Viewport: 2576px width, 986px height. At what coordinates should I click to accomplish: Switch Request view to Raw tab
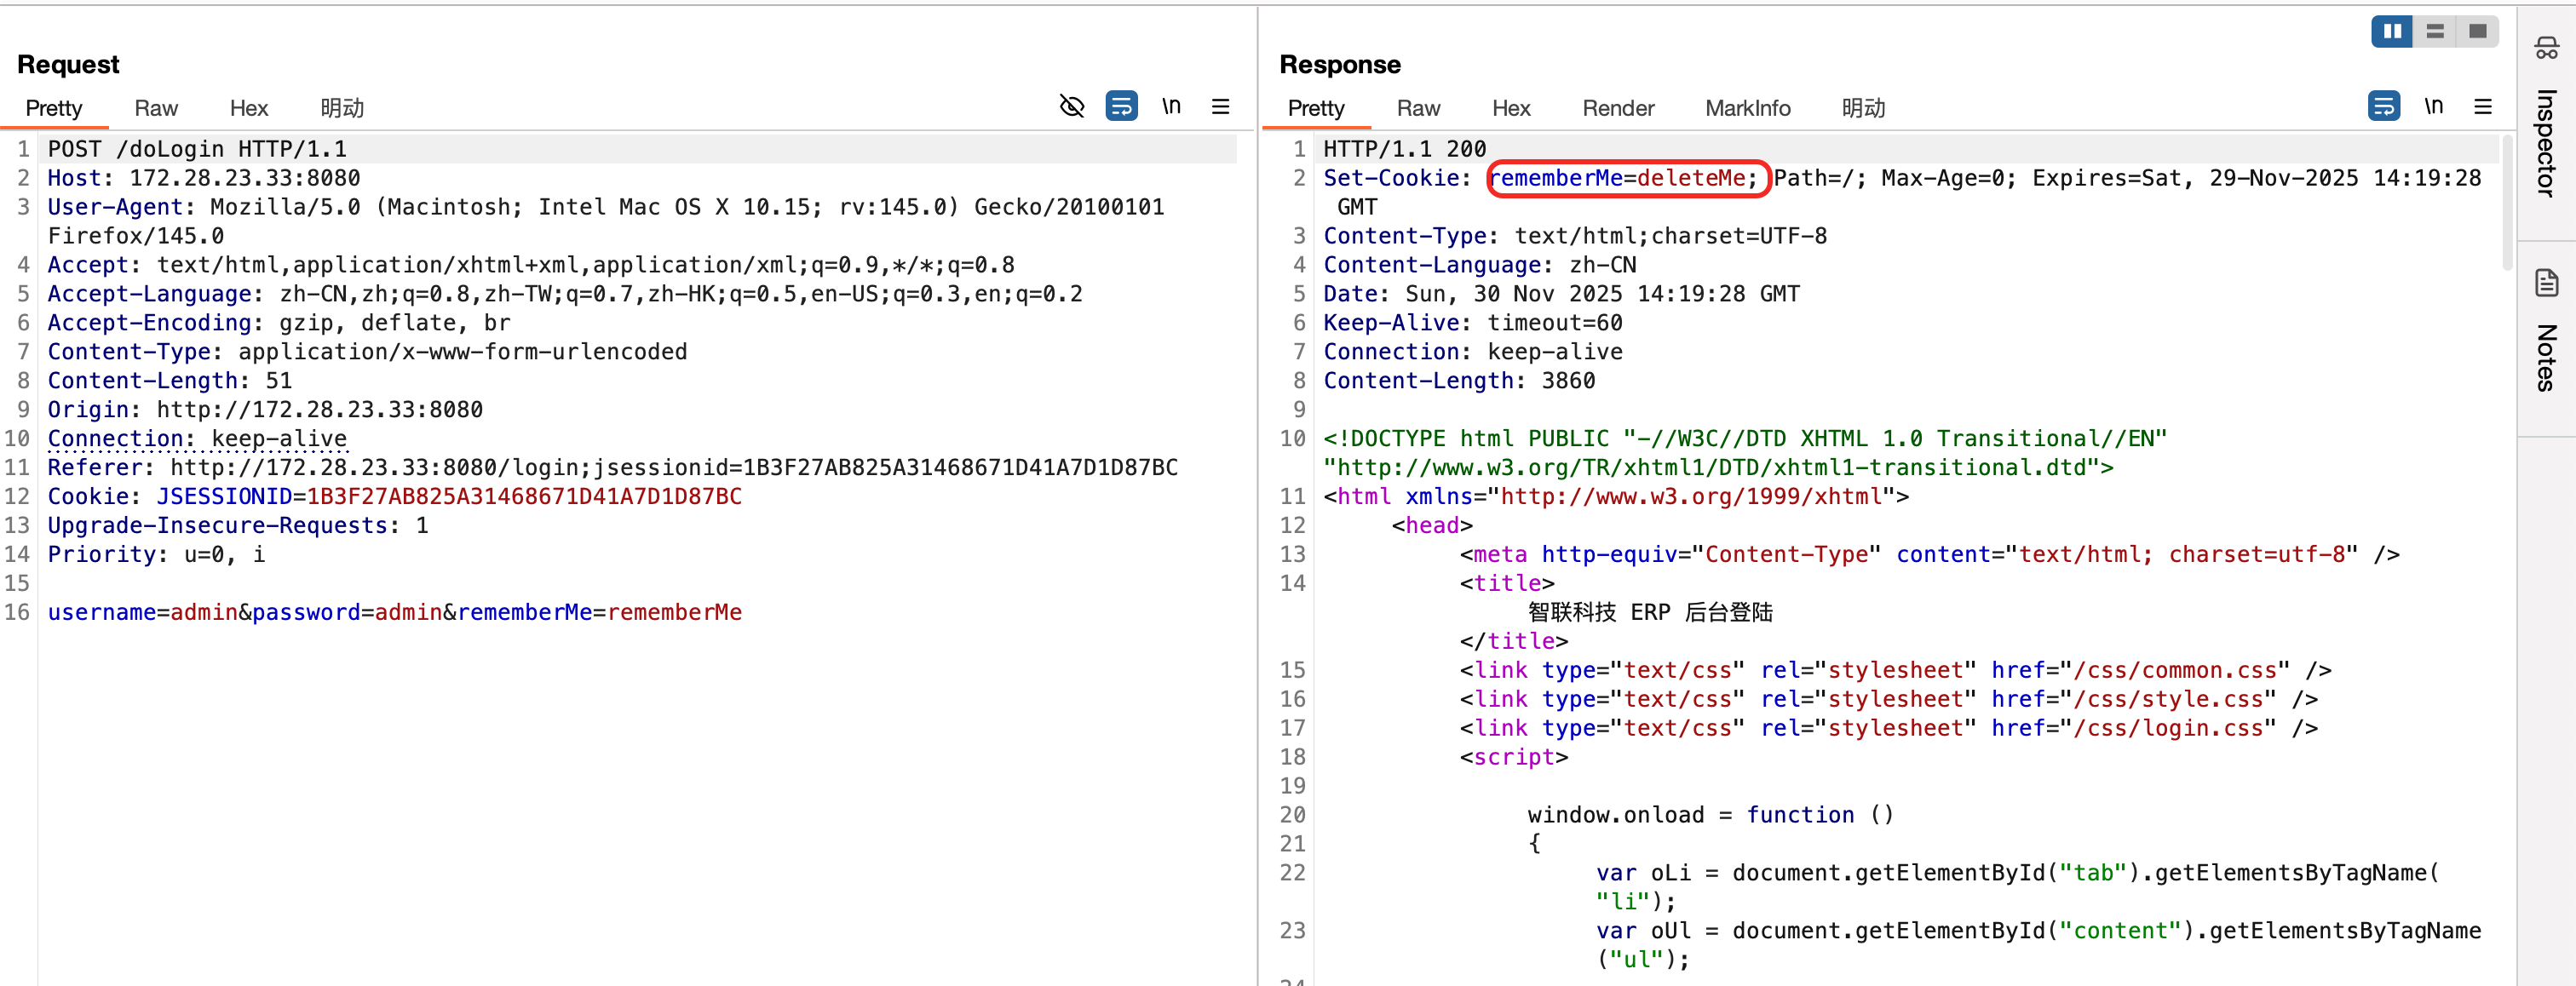tap(156, 108)
